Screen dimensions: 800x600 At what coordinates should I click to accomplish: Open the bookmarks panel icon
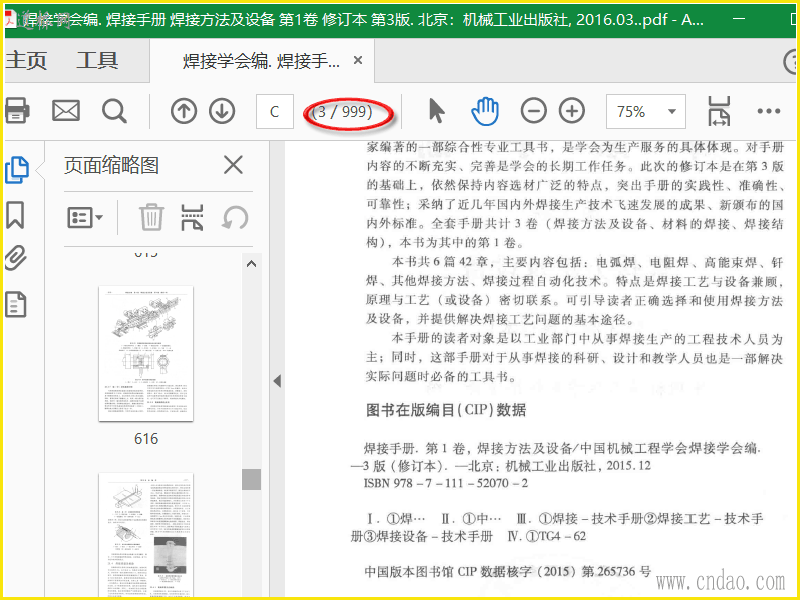(x=15, y=215)
